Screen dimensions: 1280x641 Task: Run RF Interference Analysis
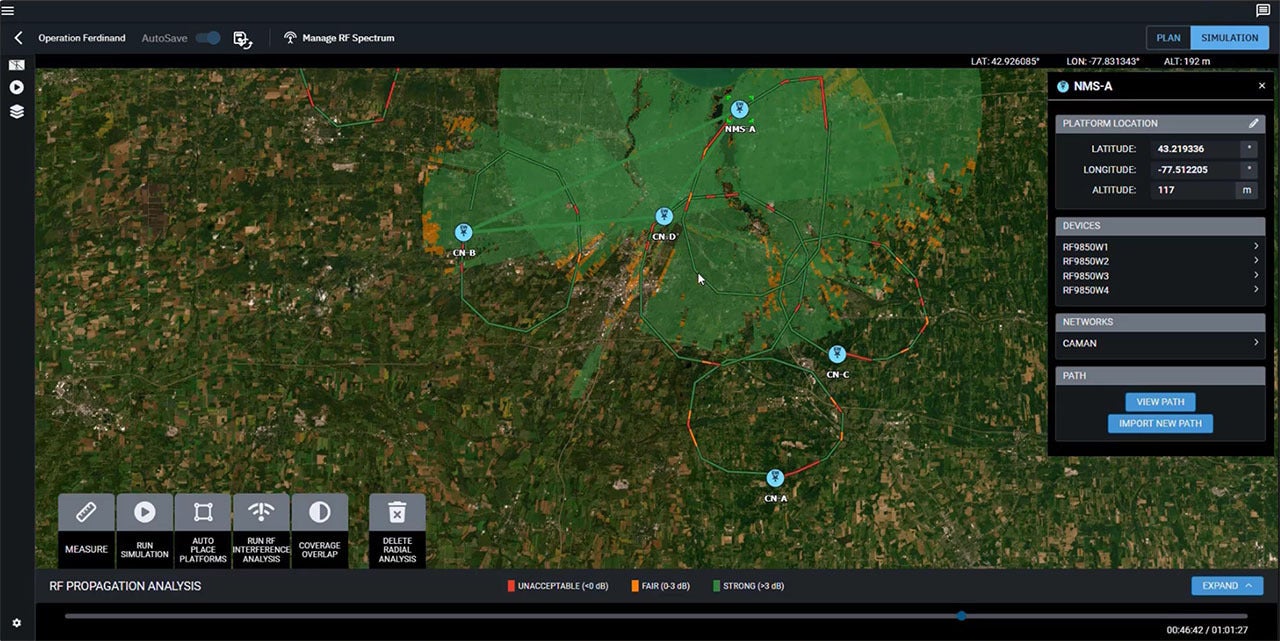click(x=261, y=528)
